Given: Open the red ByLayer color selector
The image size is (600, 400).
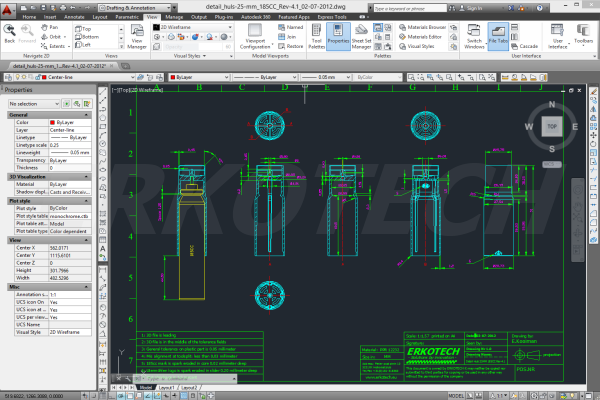Looking at the screenshot, I should pyautogui.click(x=195, y=76).
